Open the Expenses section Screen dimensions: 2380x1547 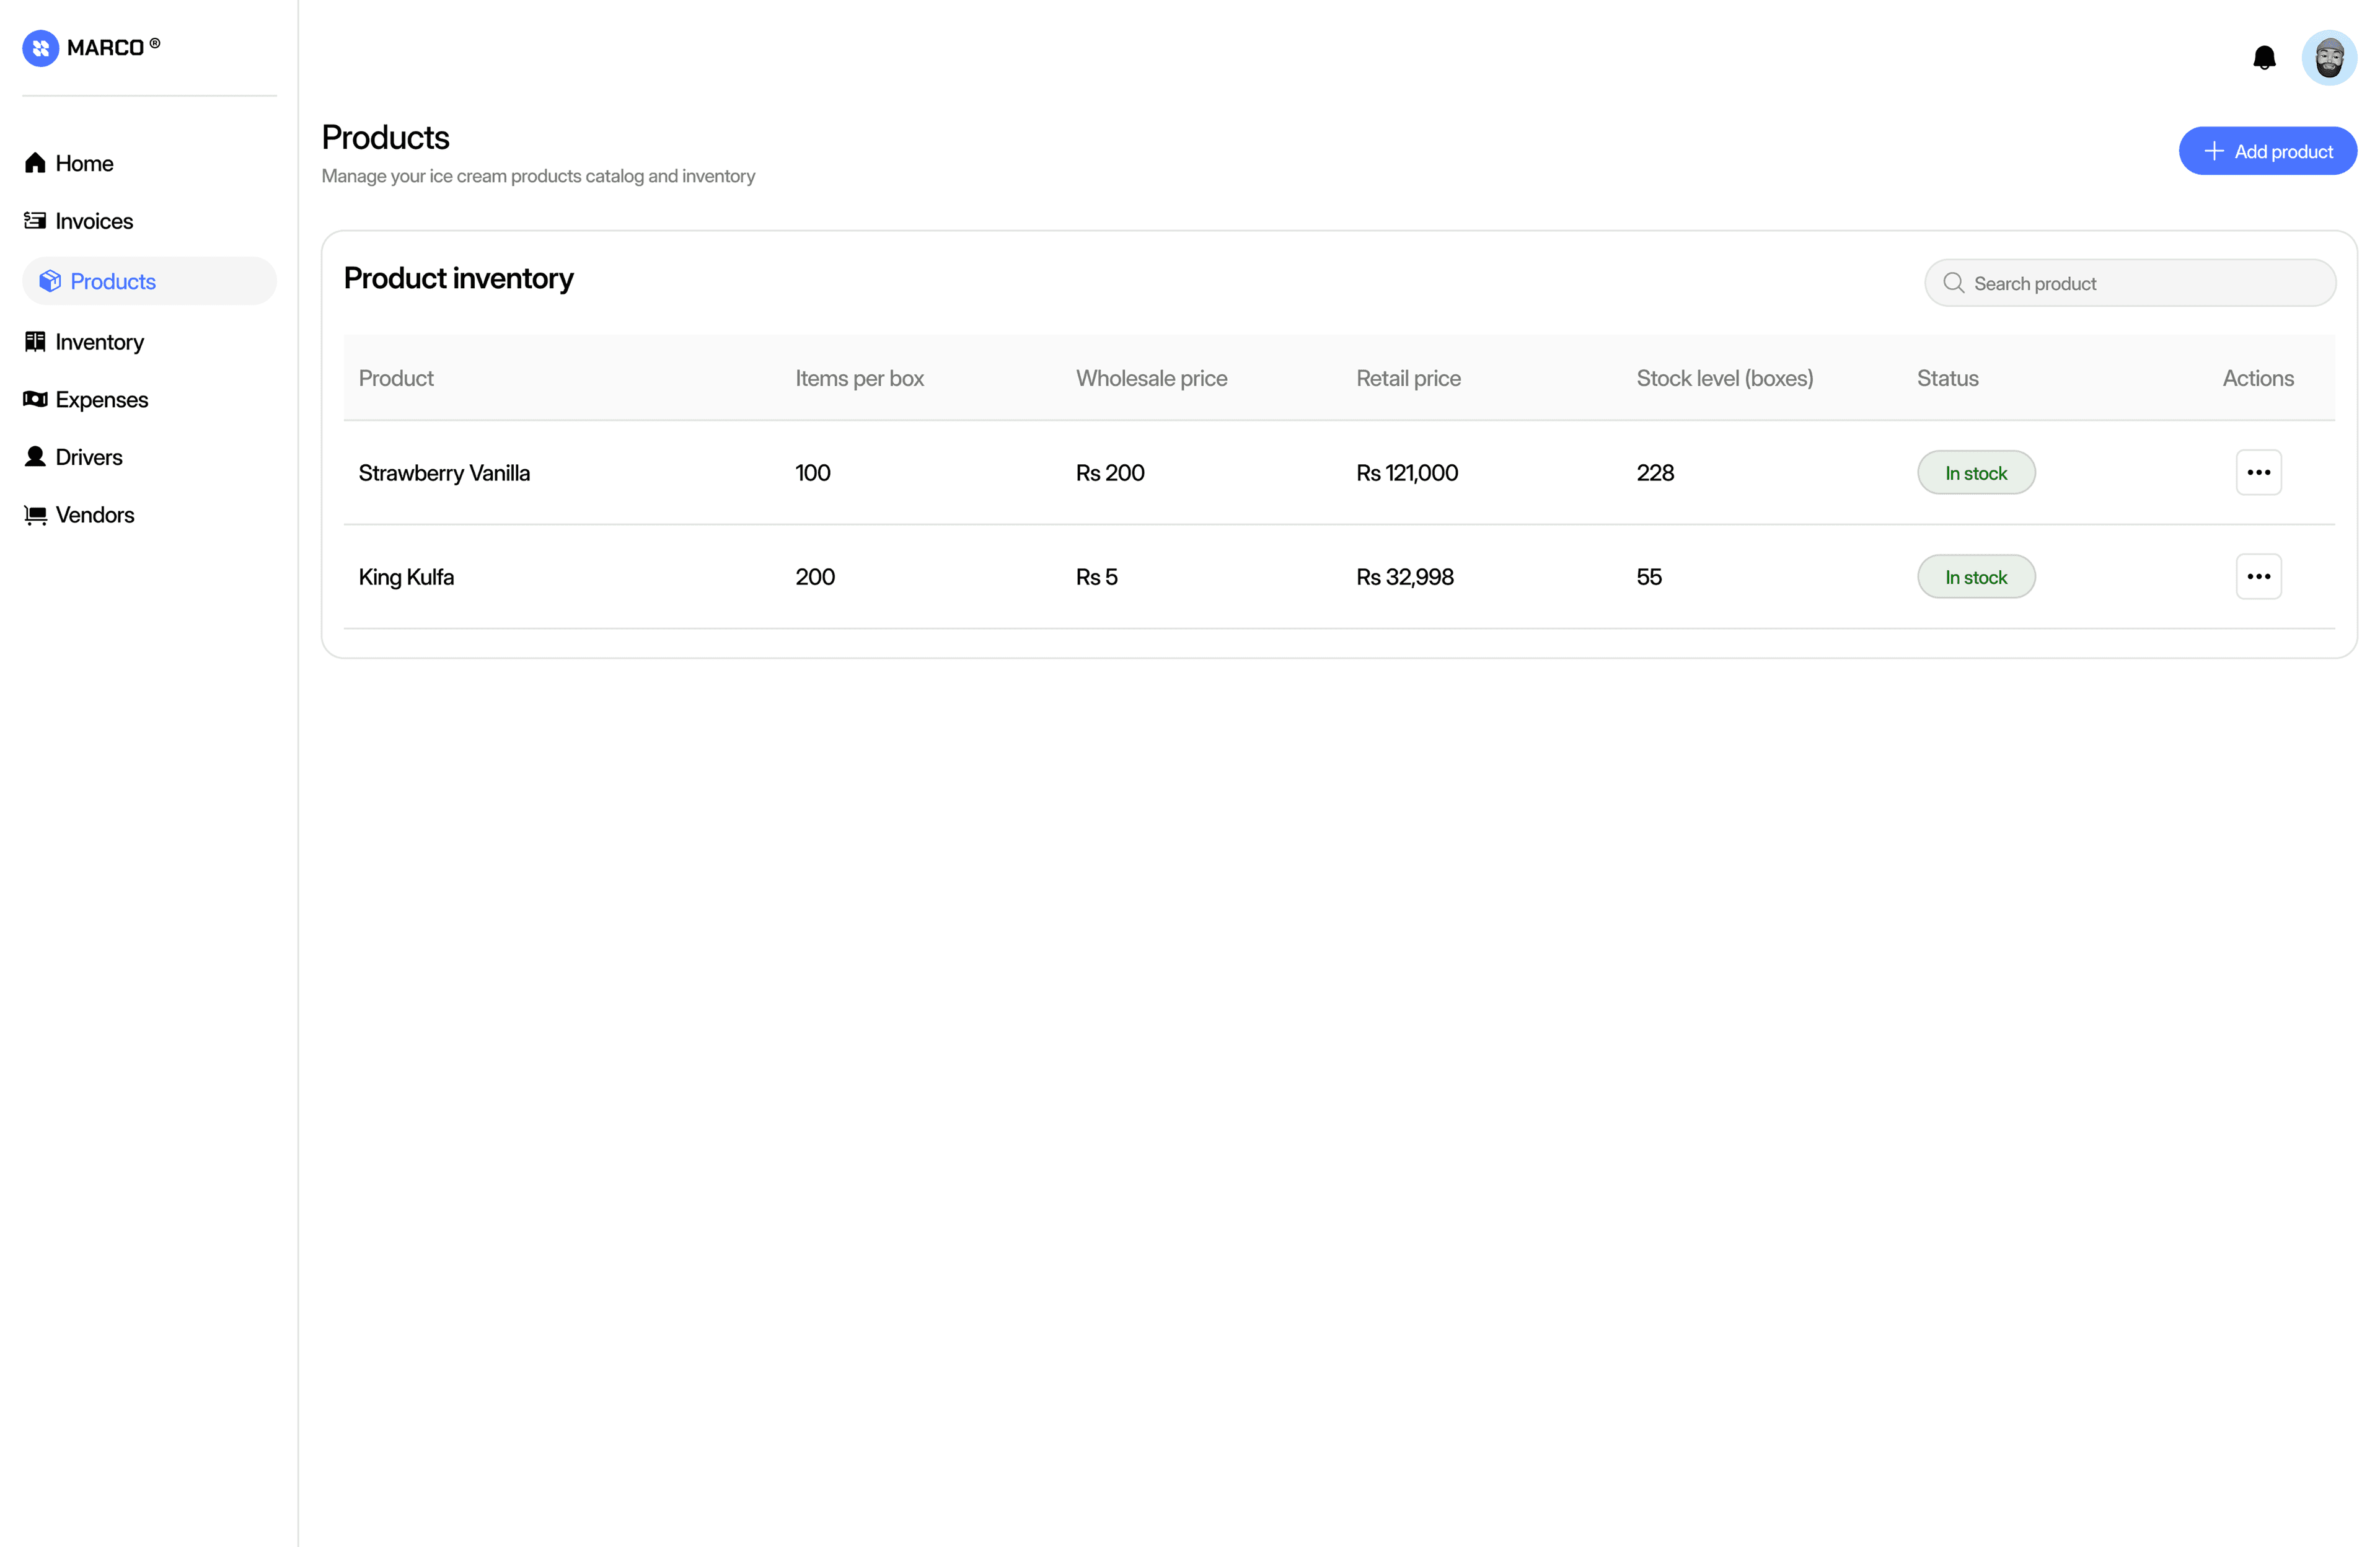[x=101, y=399]
